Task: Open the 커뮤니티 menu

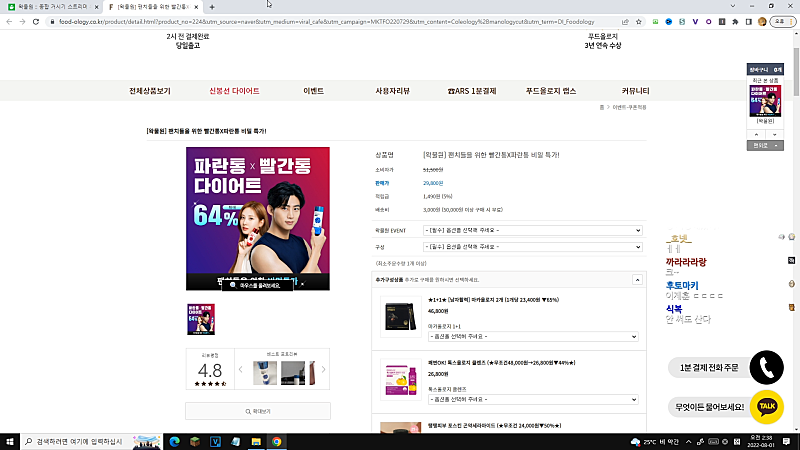Action: tap(635, 90)
